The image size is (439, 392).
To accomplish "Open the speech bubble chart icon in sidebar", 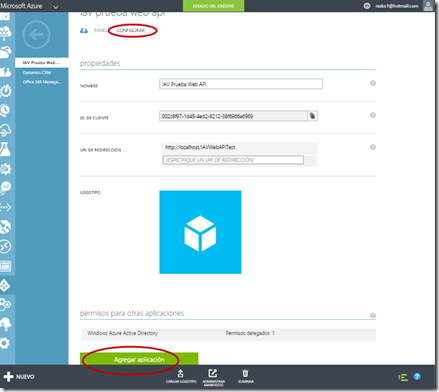I will (6, 188).
